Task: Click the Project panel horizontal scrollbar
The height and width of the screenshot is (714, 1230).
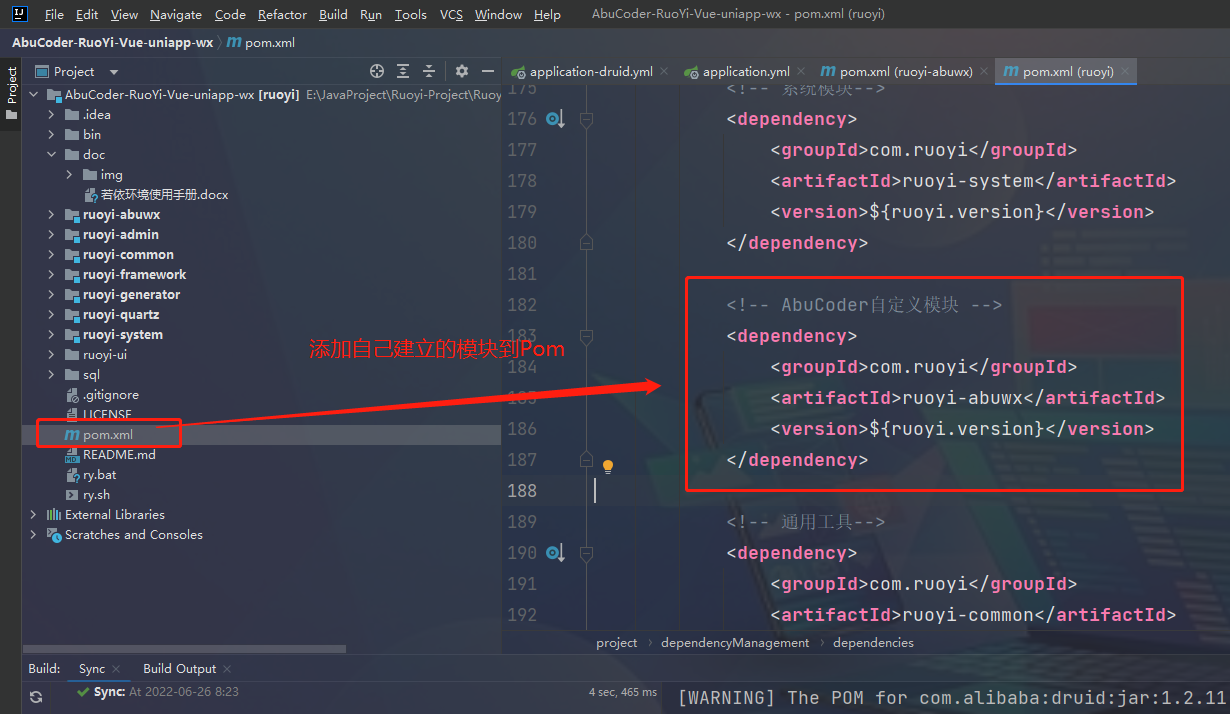Action: 184,649
